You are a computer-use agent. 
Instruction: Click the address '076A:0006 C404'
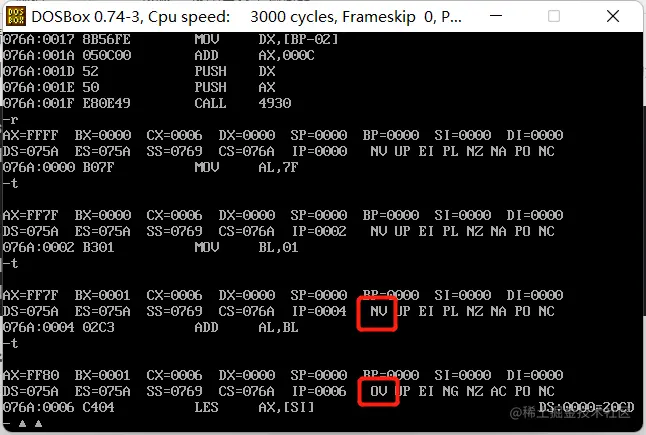59,407
